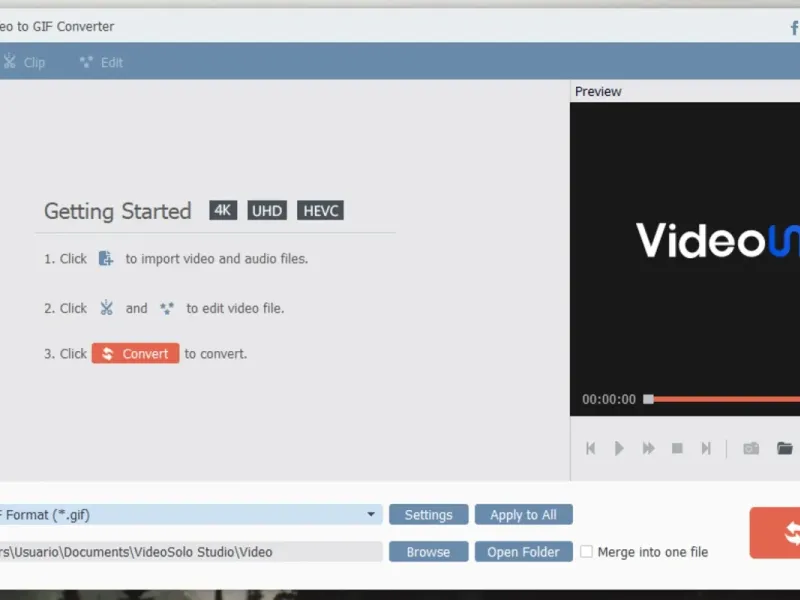Click the scissors clip icon in step 2
Screen dimensions: 800x600
click(106, 308)
